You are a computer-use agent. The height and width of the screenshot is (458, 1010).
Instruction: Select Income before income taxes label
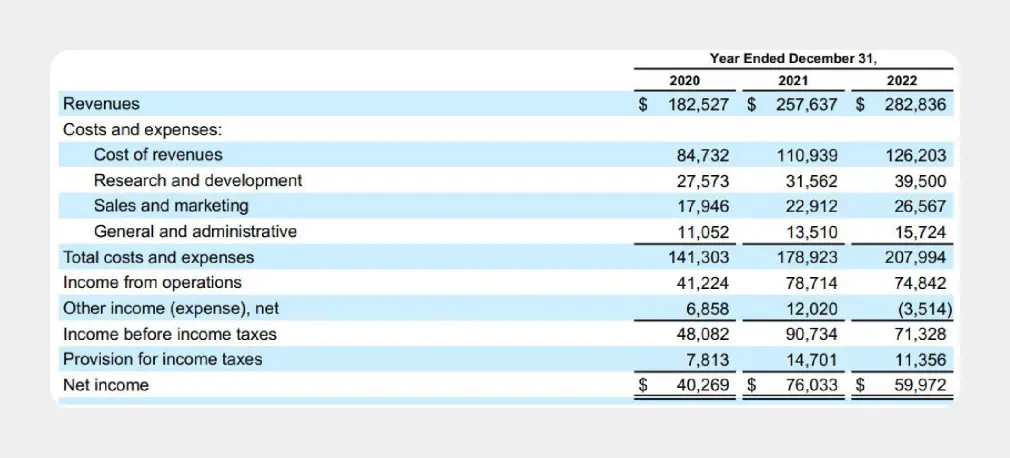tap(170, 334)
